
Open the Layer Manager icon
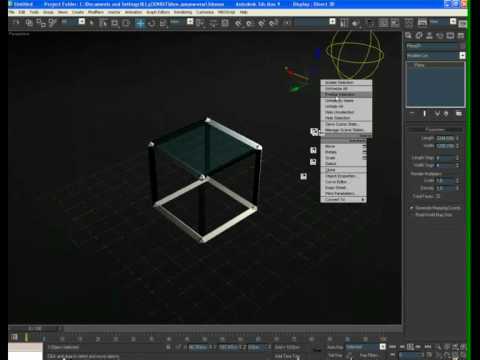pos(370,23)
